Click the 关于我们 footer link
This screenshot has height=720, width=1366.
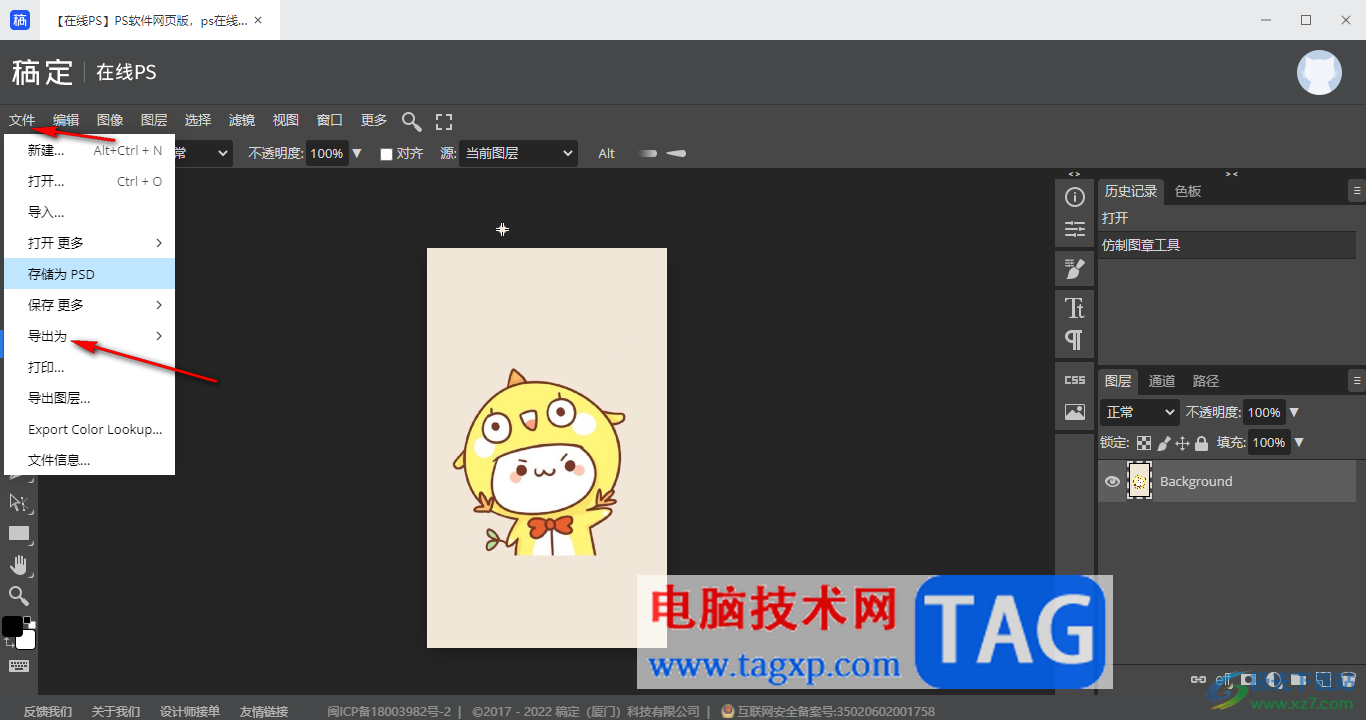116,711
